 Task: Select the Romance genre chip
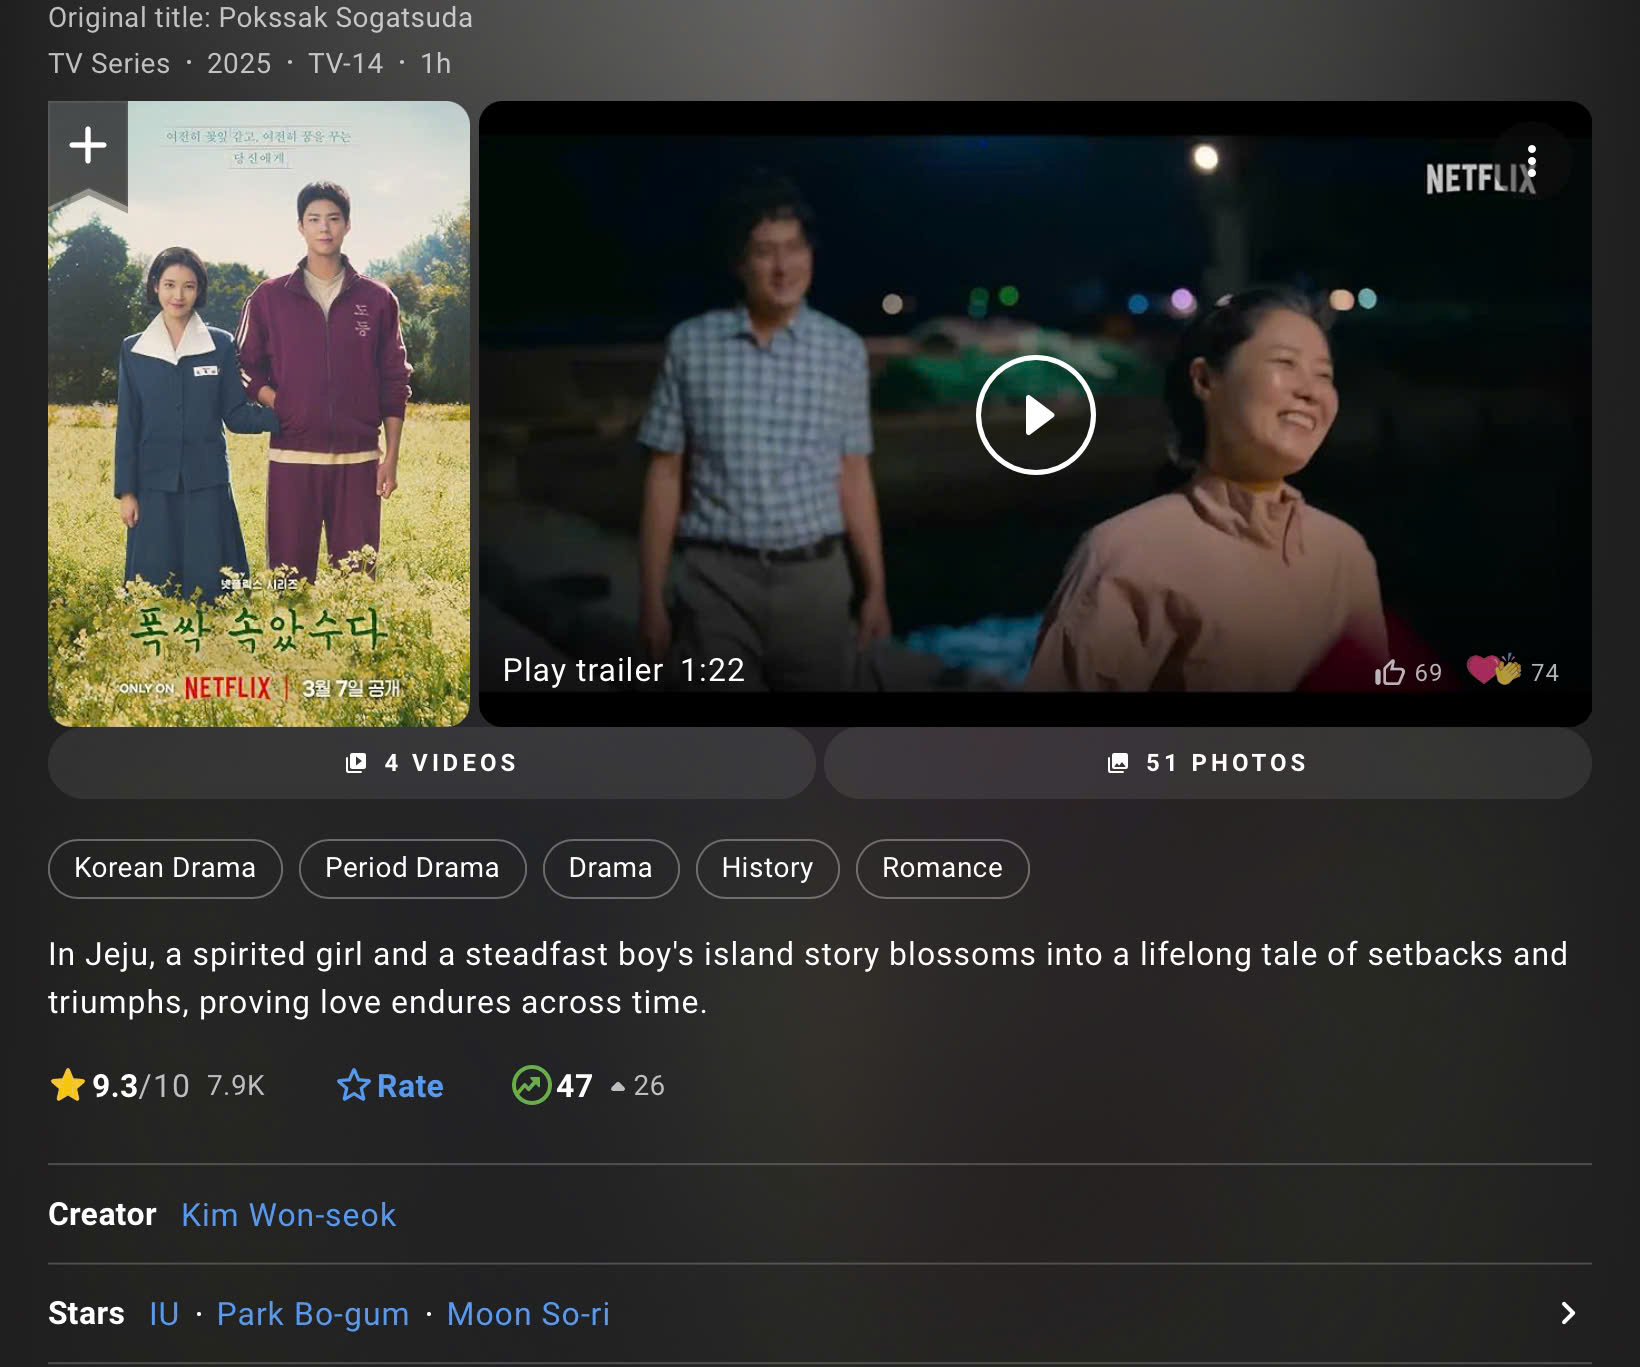pyautogui.click(x=942, y=868)
